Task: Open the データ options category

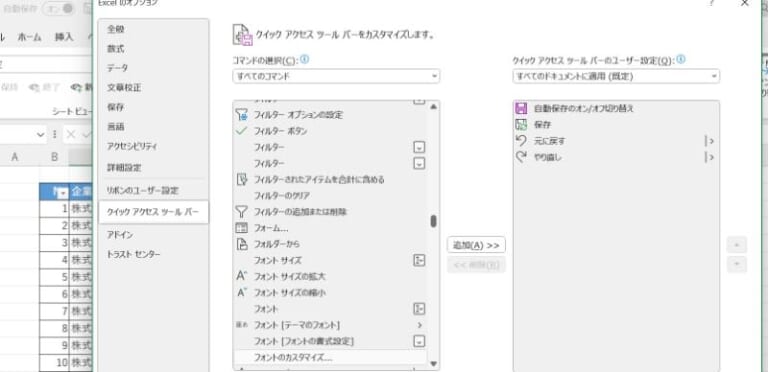Action: point(118,68)
